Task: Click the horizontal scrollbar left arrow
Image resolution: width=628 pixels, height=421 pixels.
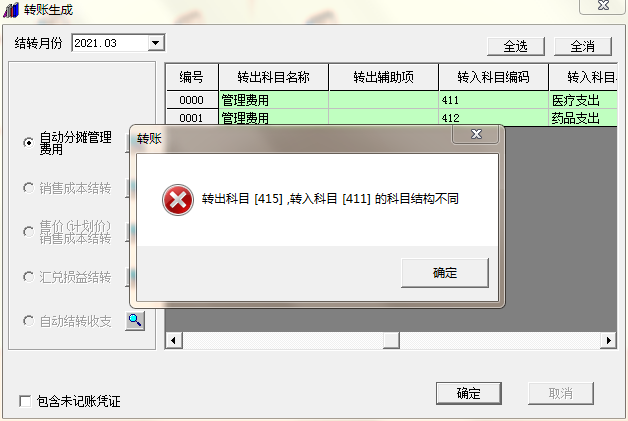Action: (173, 340)
